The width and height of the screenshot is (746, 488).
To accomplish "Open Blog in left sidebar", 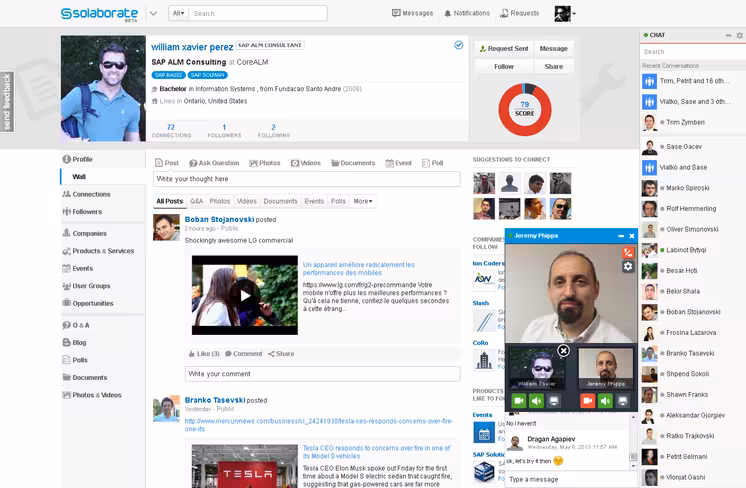I will pos(74,342).
